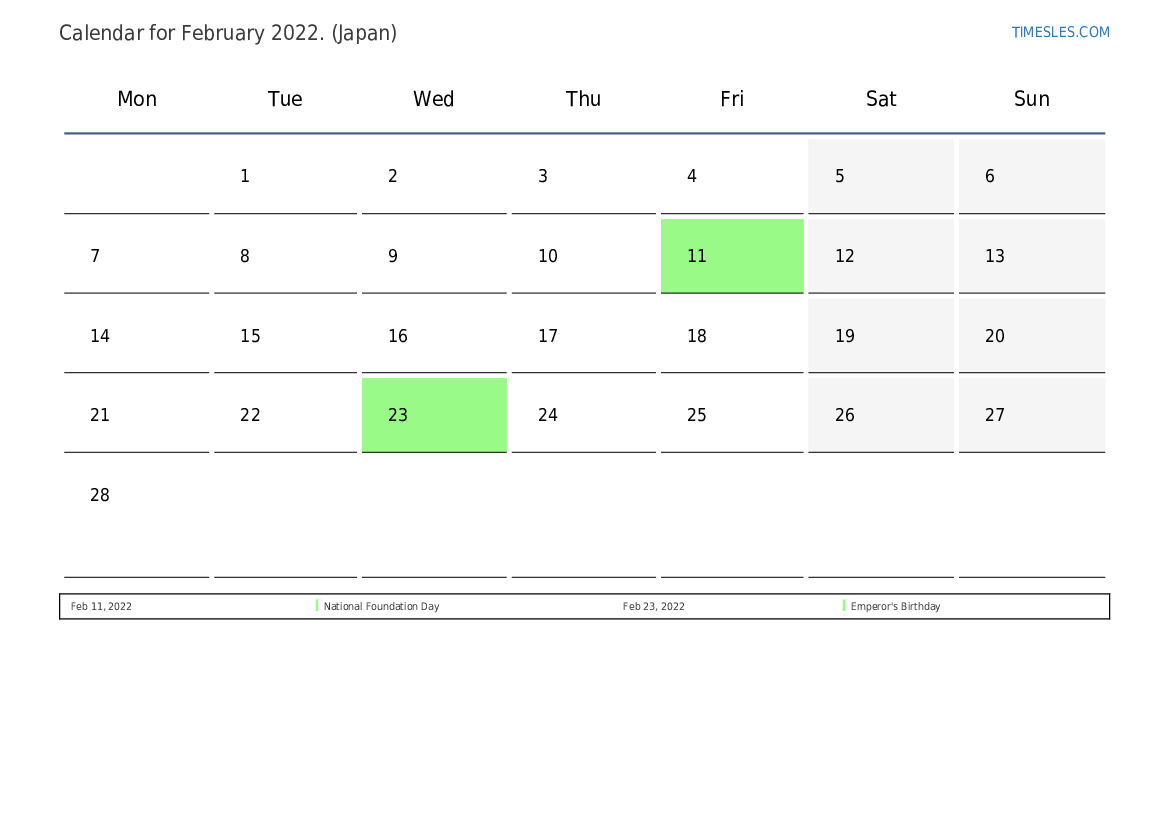The height and width of the screenshot is (827, 1169).
Task: Click the calendar title for February 2022
Action: tap(228, 33)
